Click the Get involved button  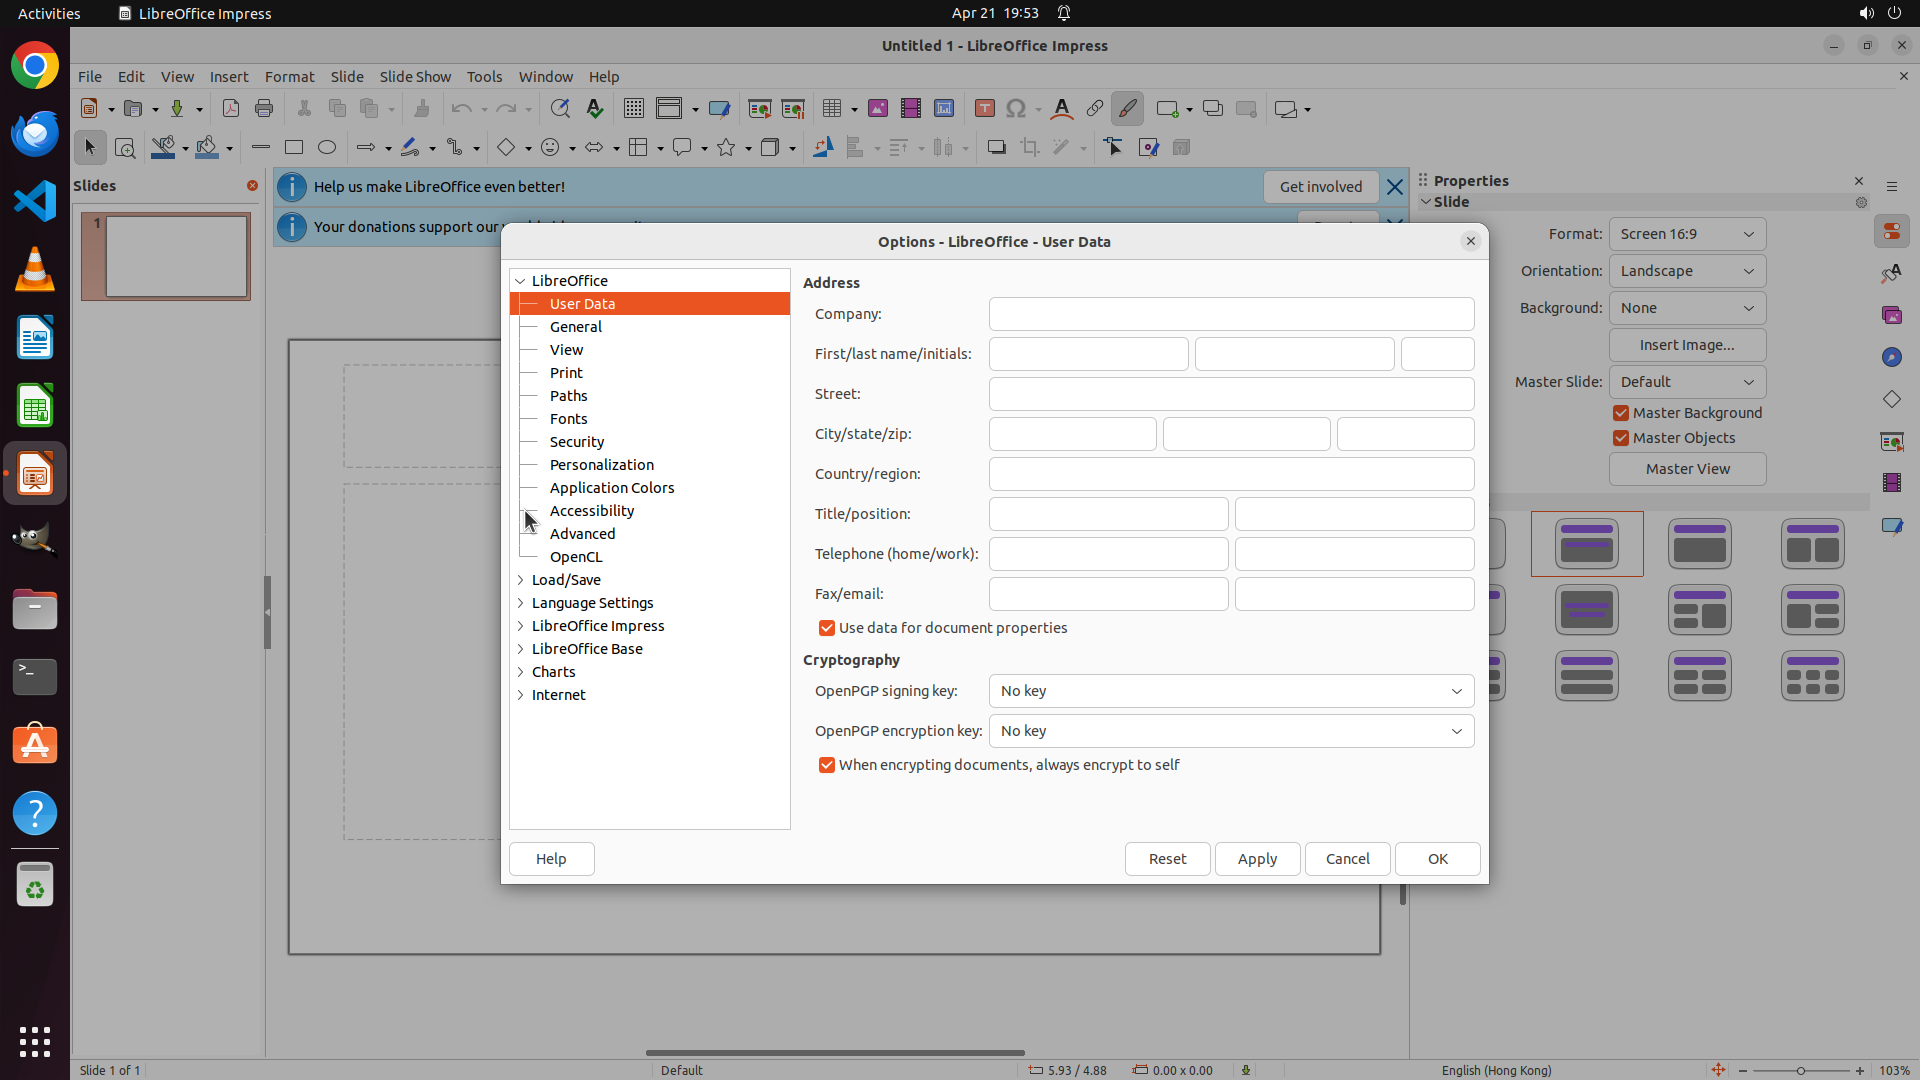tap(1320, 187)
